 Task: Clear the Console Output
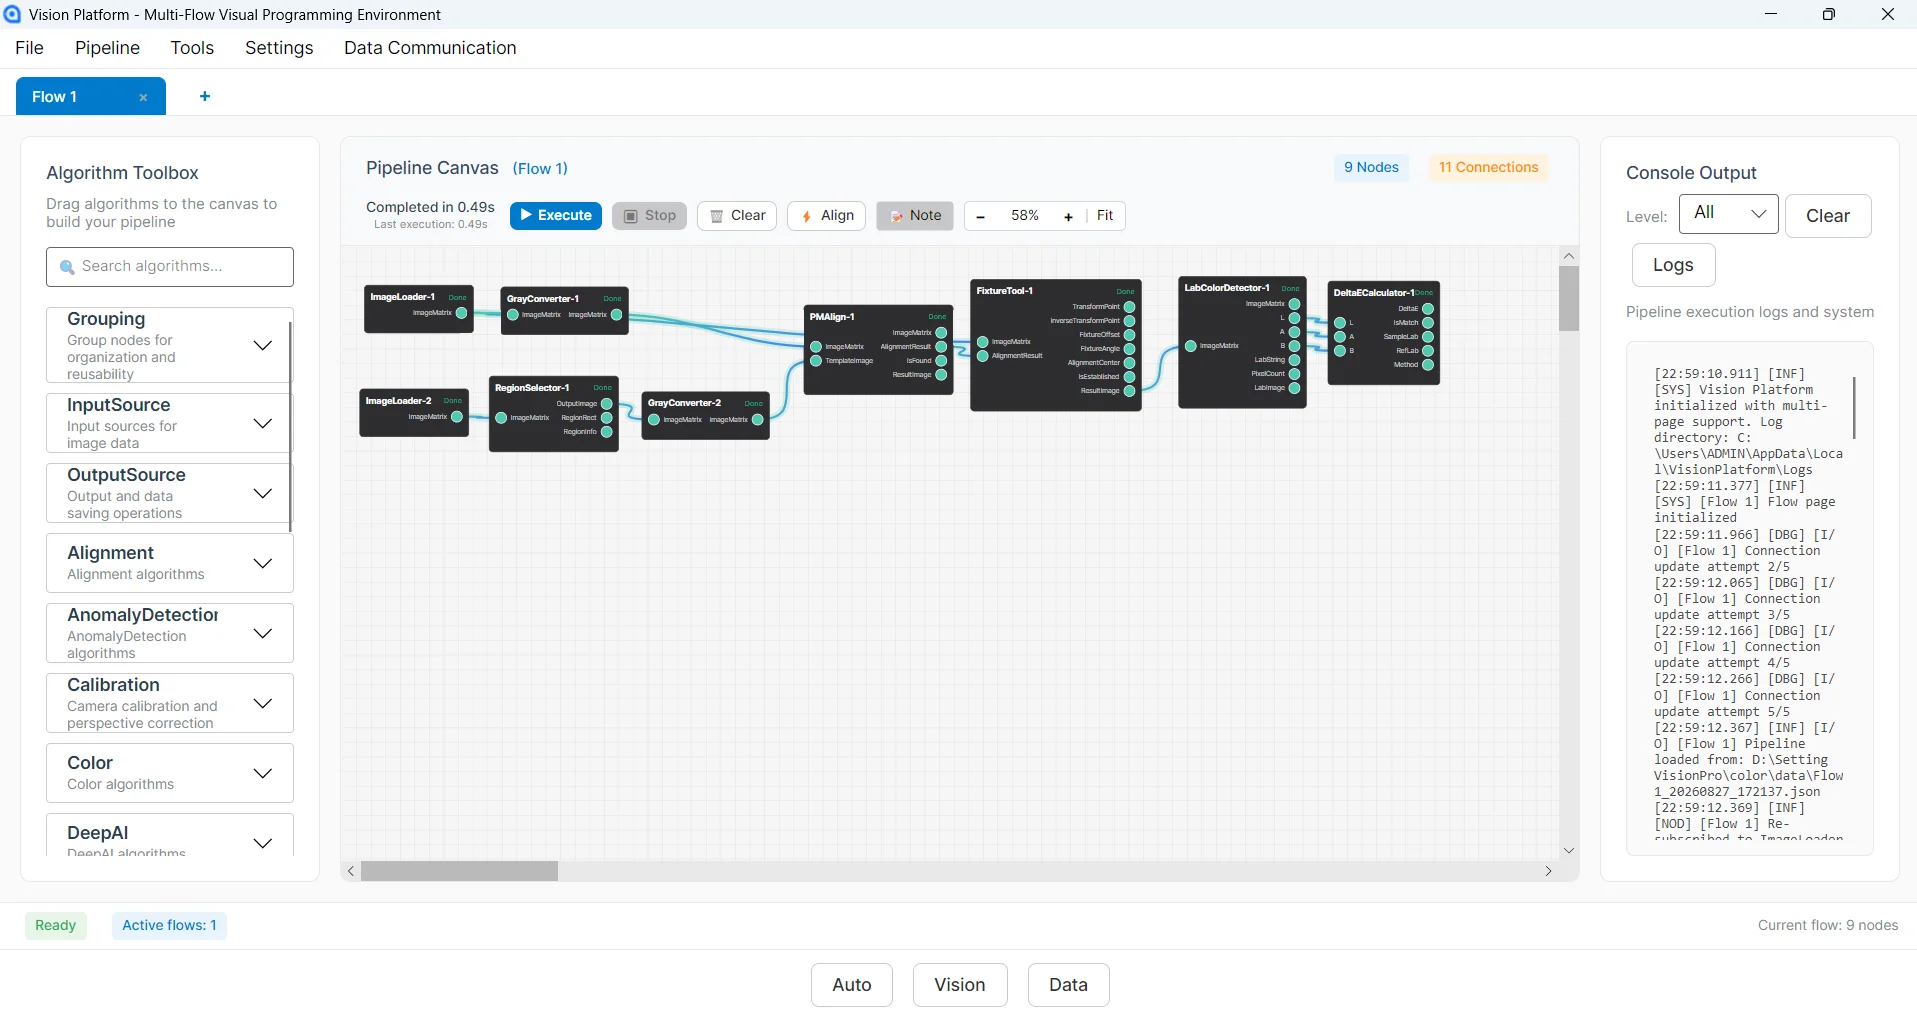pyautogui.click(x=1828, y=216)
